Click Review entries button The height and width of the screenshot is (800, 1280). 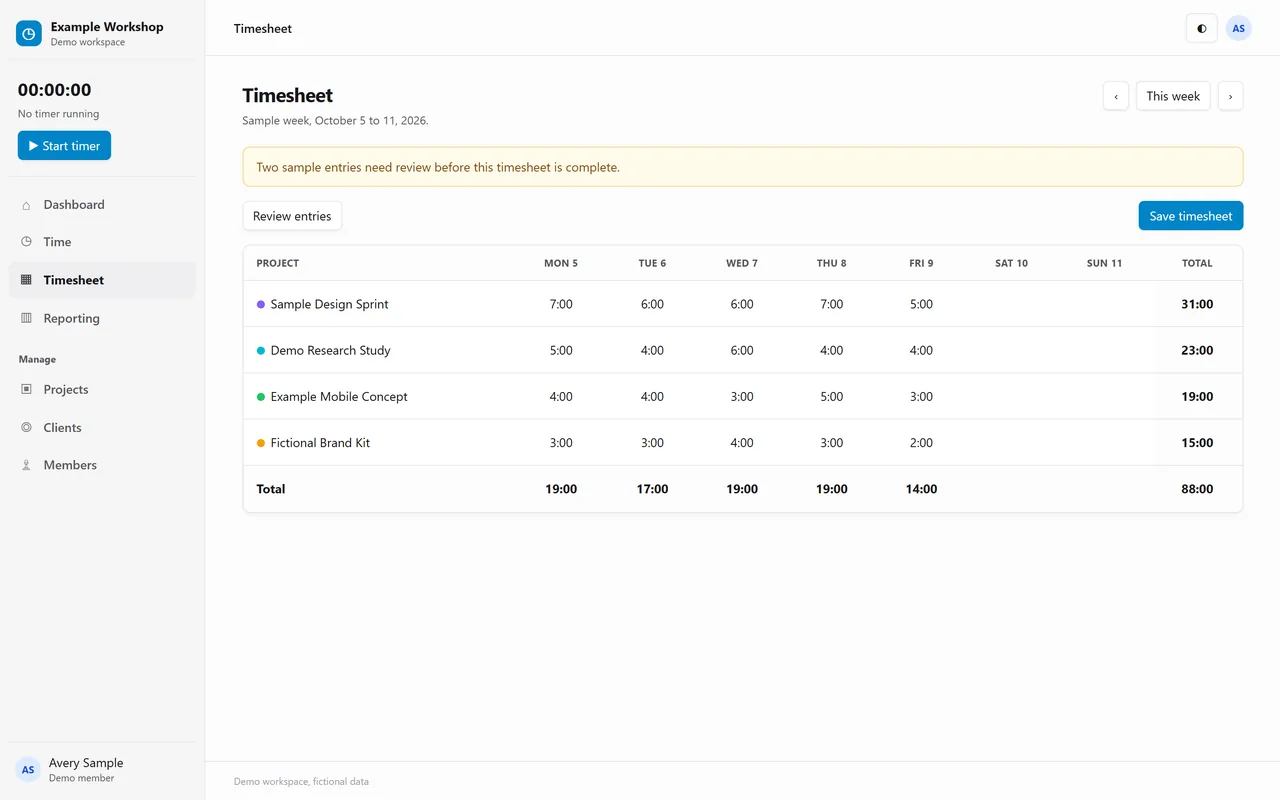(292, 216)
